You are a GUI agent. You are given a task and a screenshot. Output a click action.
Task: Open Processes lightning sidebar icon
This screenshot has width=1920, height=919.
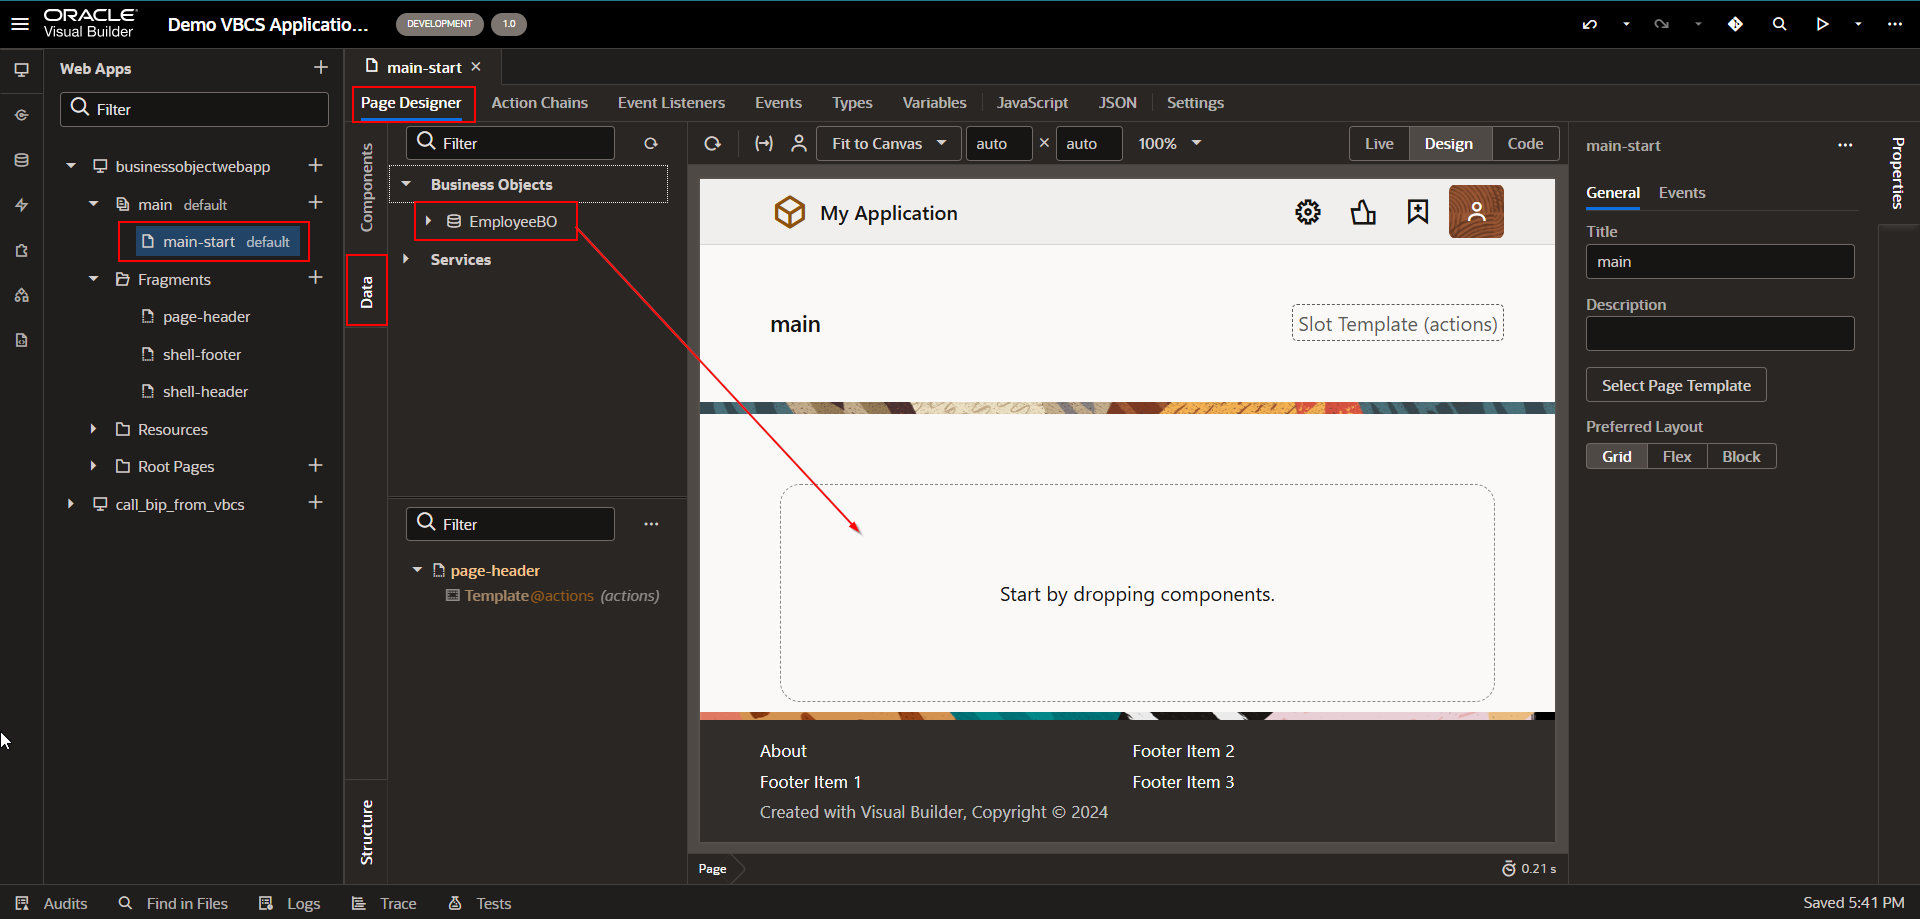pos(21,205)
